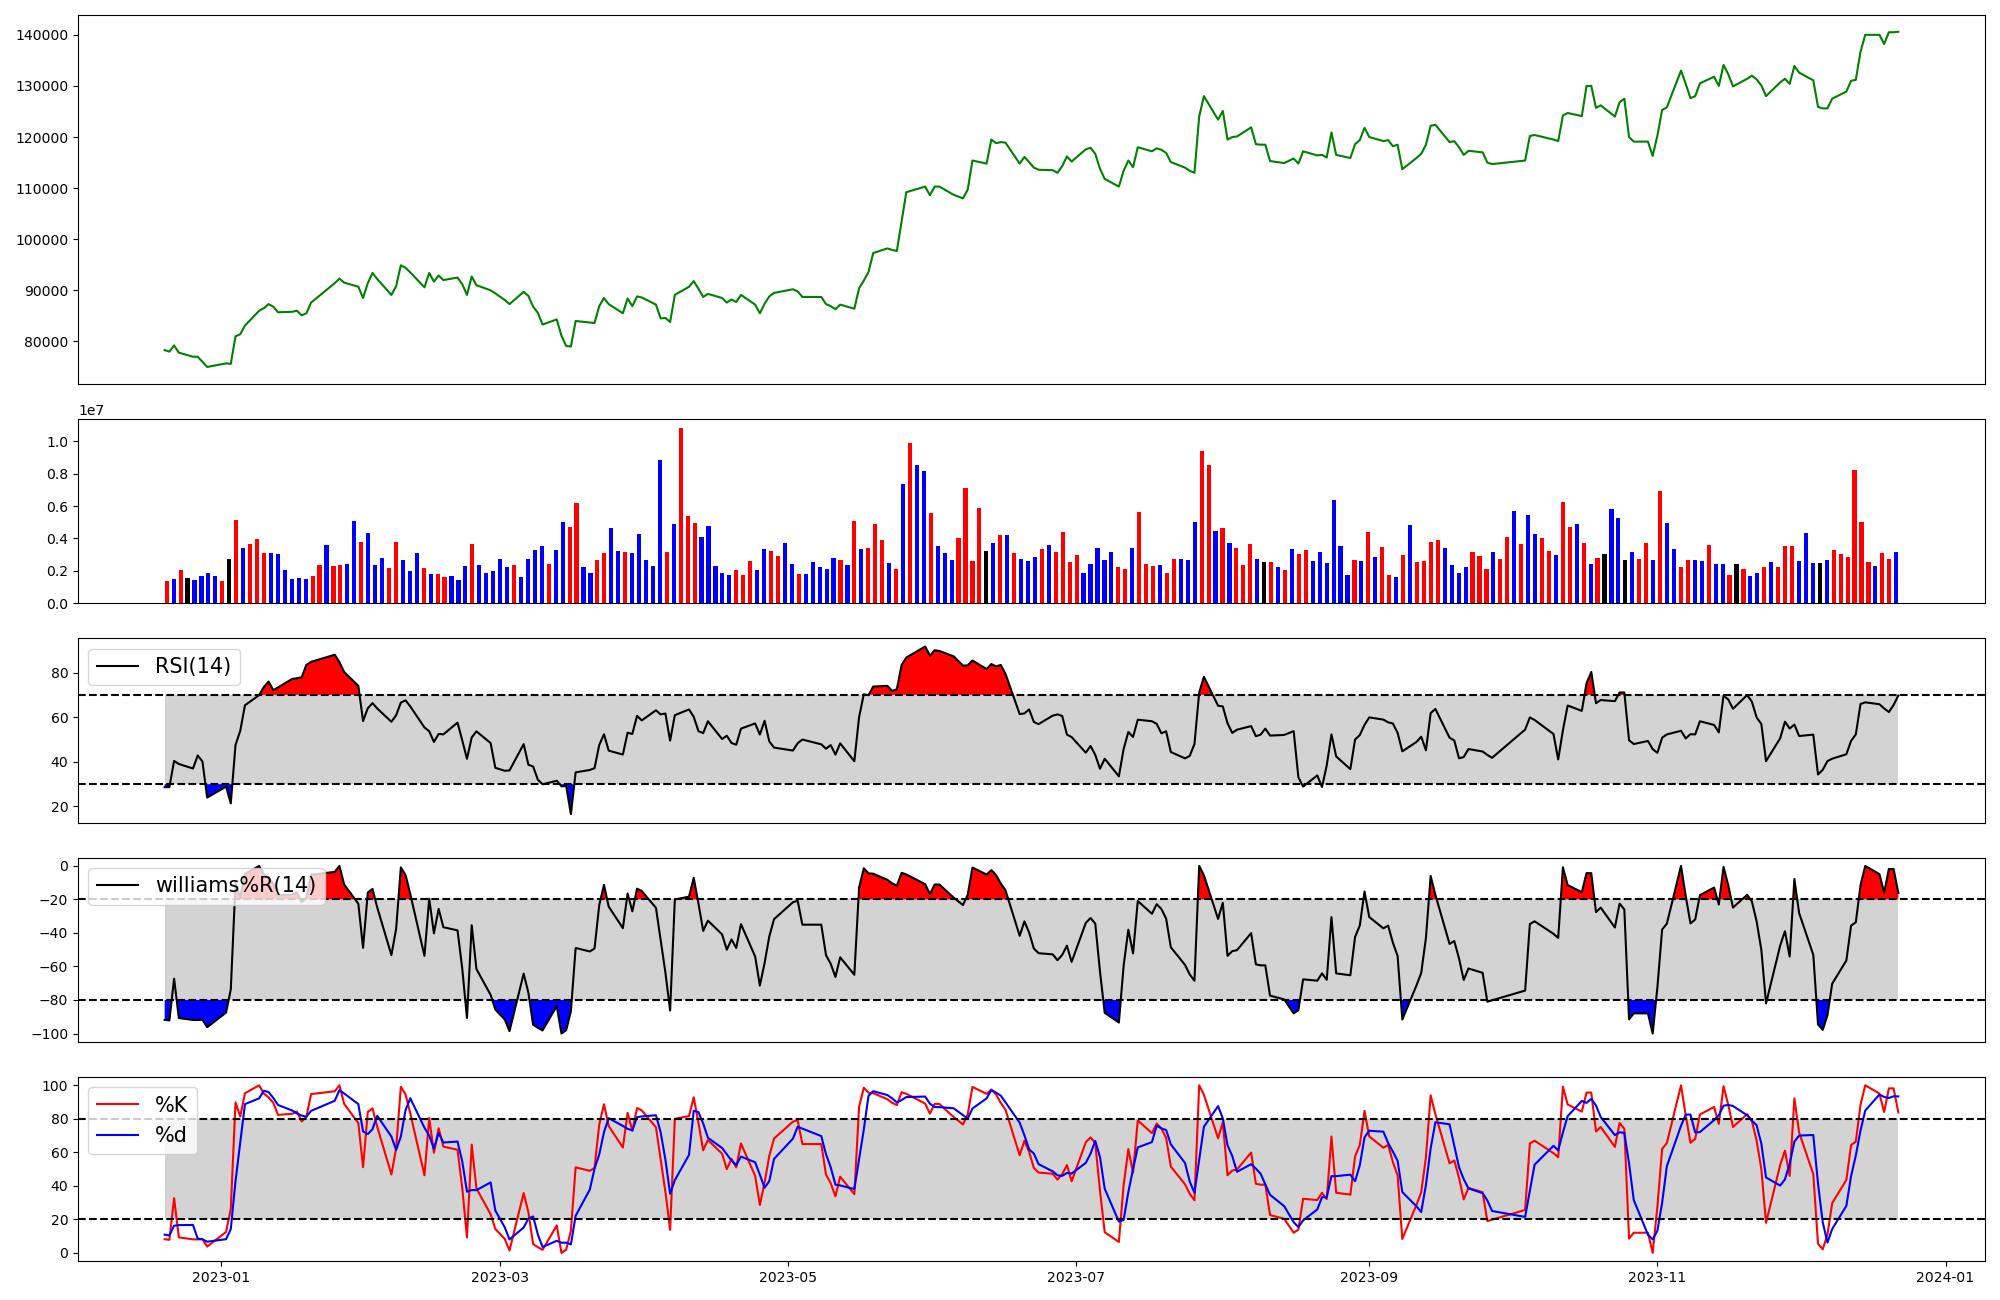Click the RSI(14) legend label
Image resolution: width=2000 pixels, height=1300 pixels.
pyautogui.click(x=192, y=666)
